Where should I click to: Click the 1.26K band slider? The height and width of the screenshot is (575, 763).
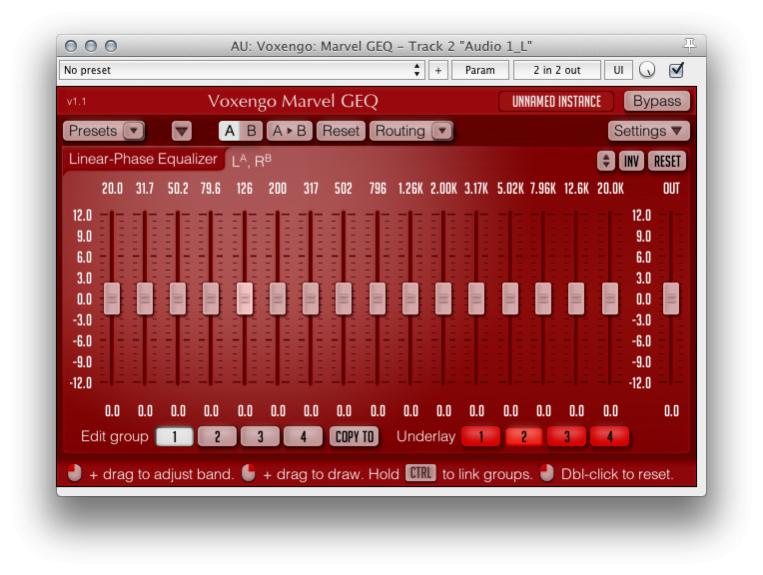pyautogui.click(x=410, y=298)
